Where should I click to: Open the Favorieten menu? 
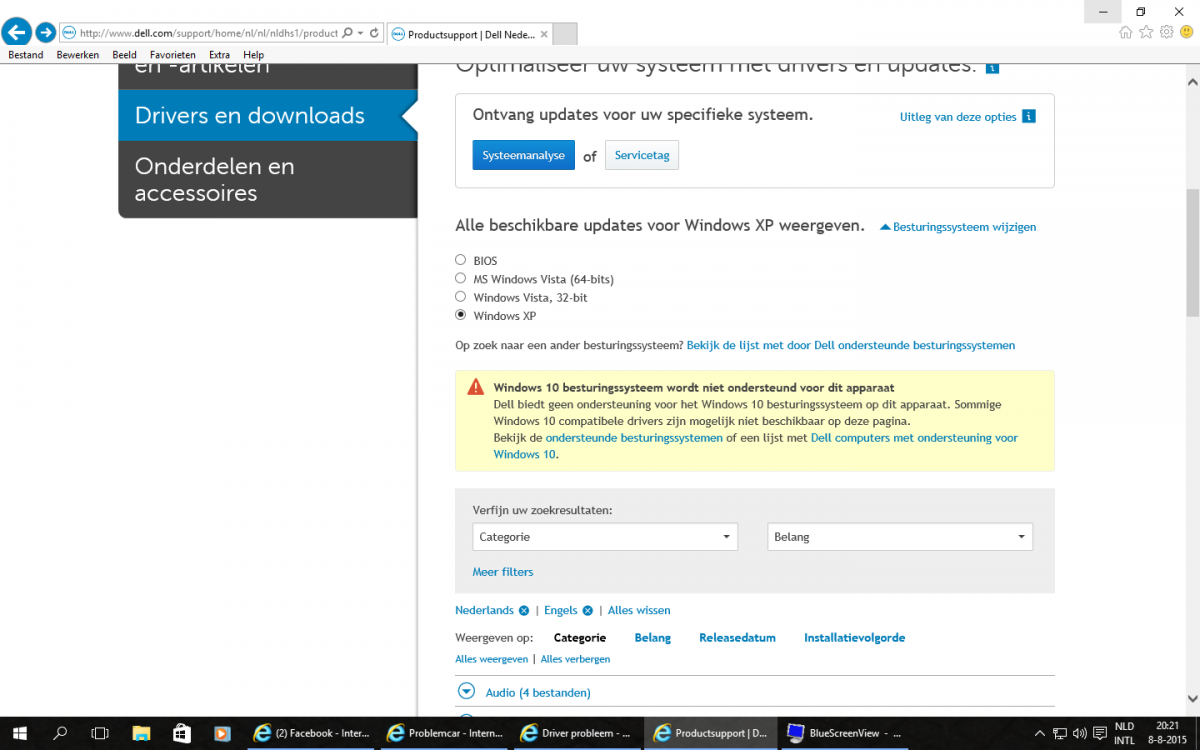173,55
